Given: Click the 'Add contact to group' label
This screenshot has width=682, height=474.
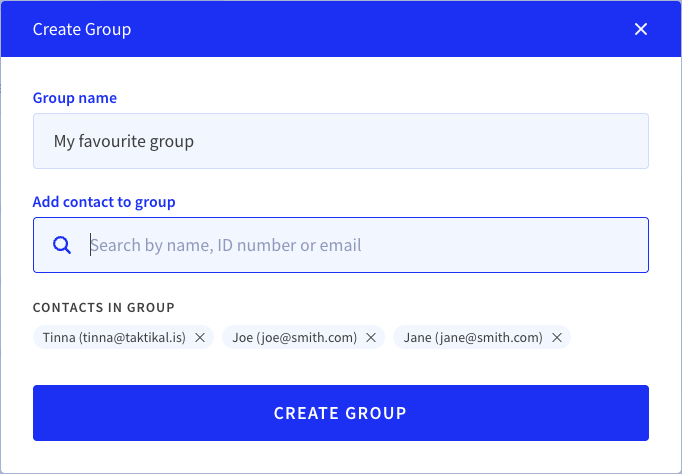Looking at the screenshot, I should coord(104,202).
